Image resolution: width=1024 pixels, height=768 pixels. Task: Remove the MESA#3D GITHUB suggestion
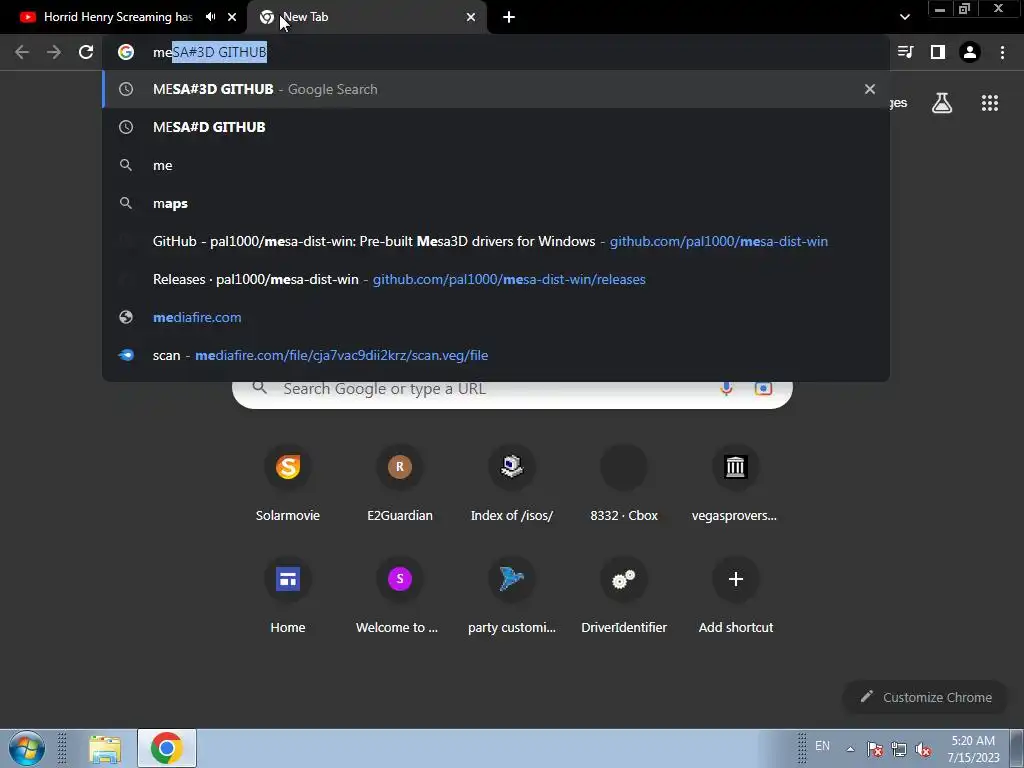tap(870, 89)
